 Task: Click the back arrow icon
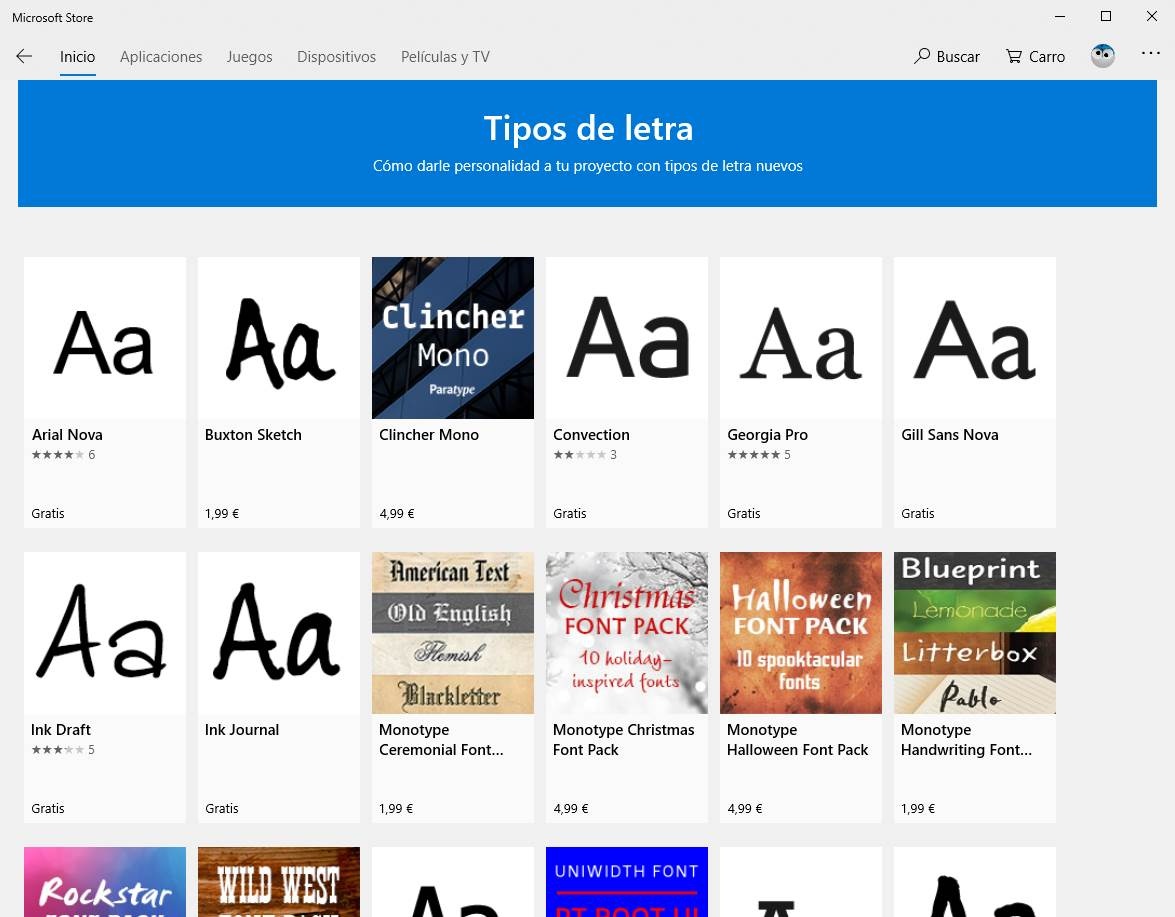(x=24, y=56)
